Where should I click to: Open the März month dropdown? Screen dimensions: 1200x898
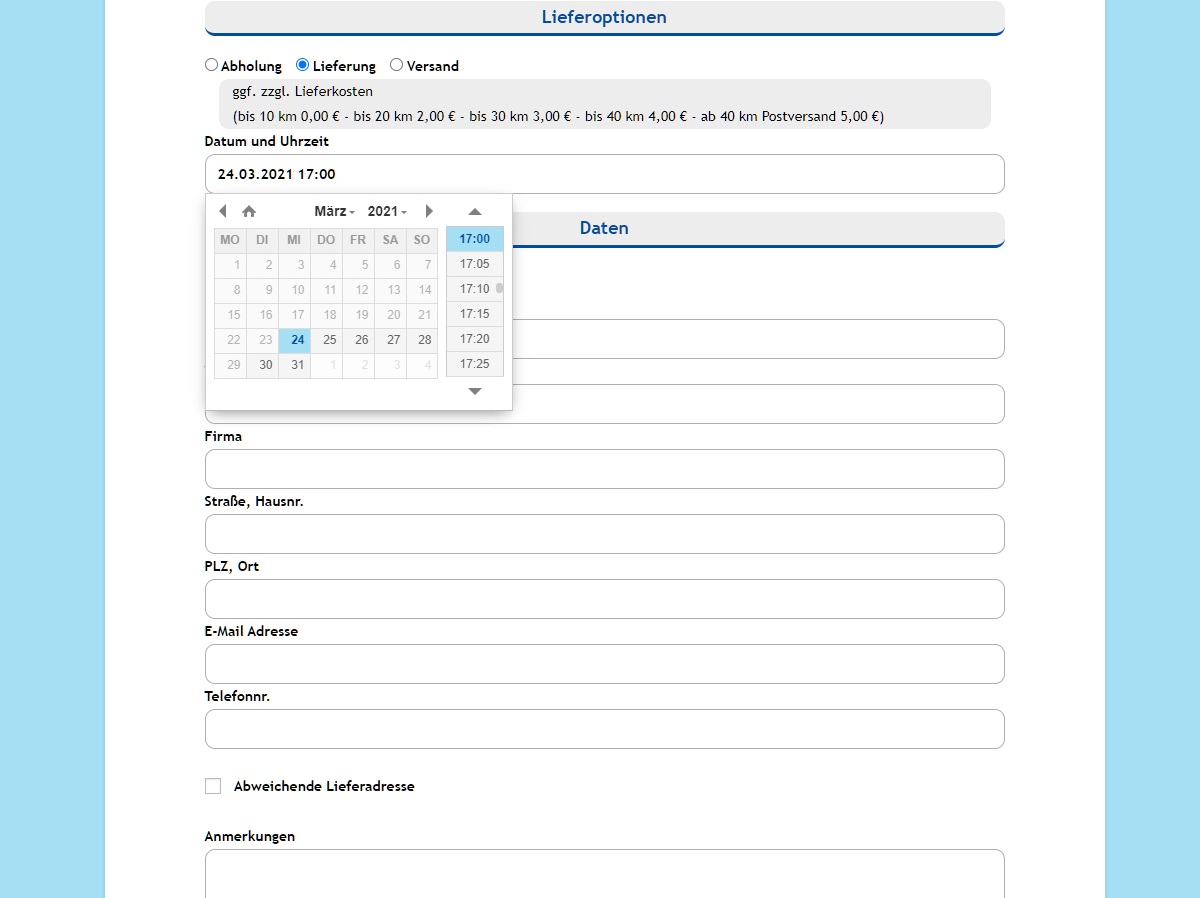point(334,211)
